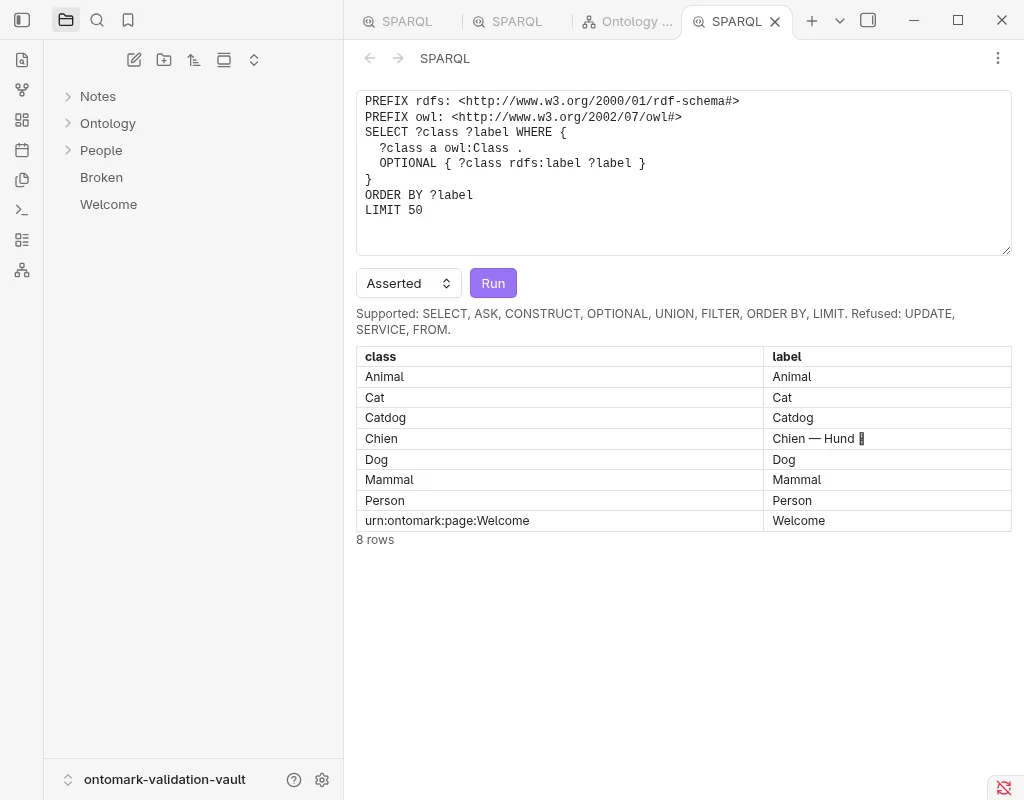This screenshot has height=800, width=1024.
Task: Open the bookmarks icon
Action: click(x=128, y=20)
